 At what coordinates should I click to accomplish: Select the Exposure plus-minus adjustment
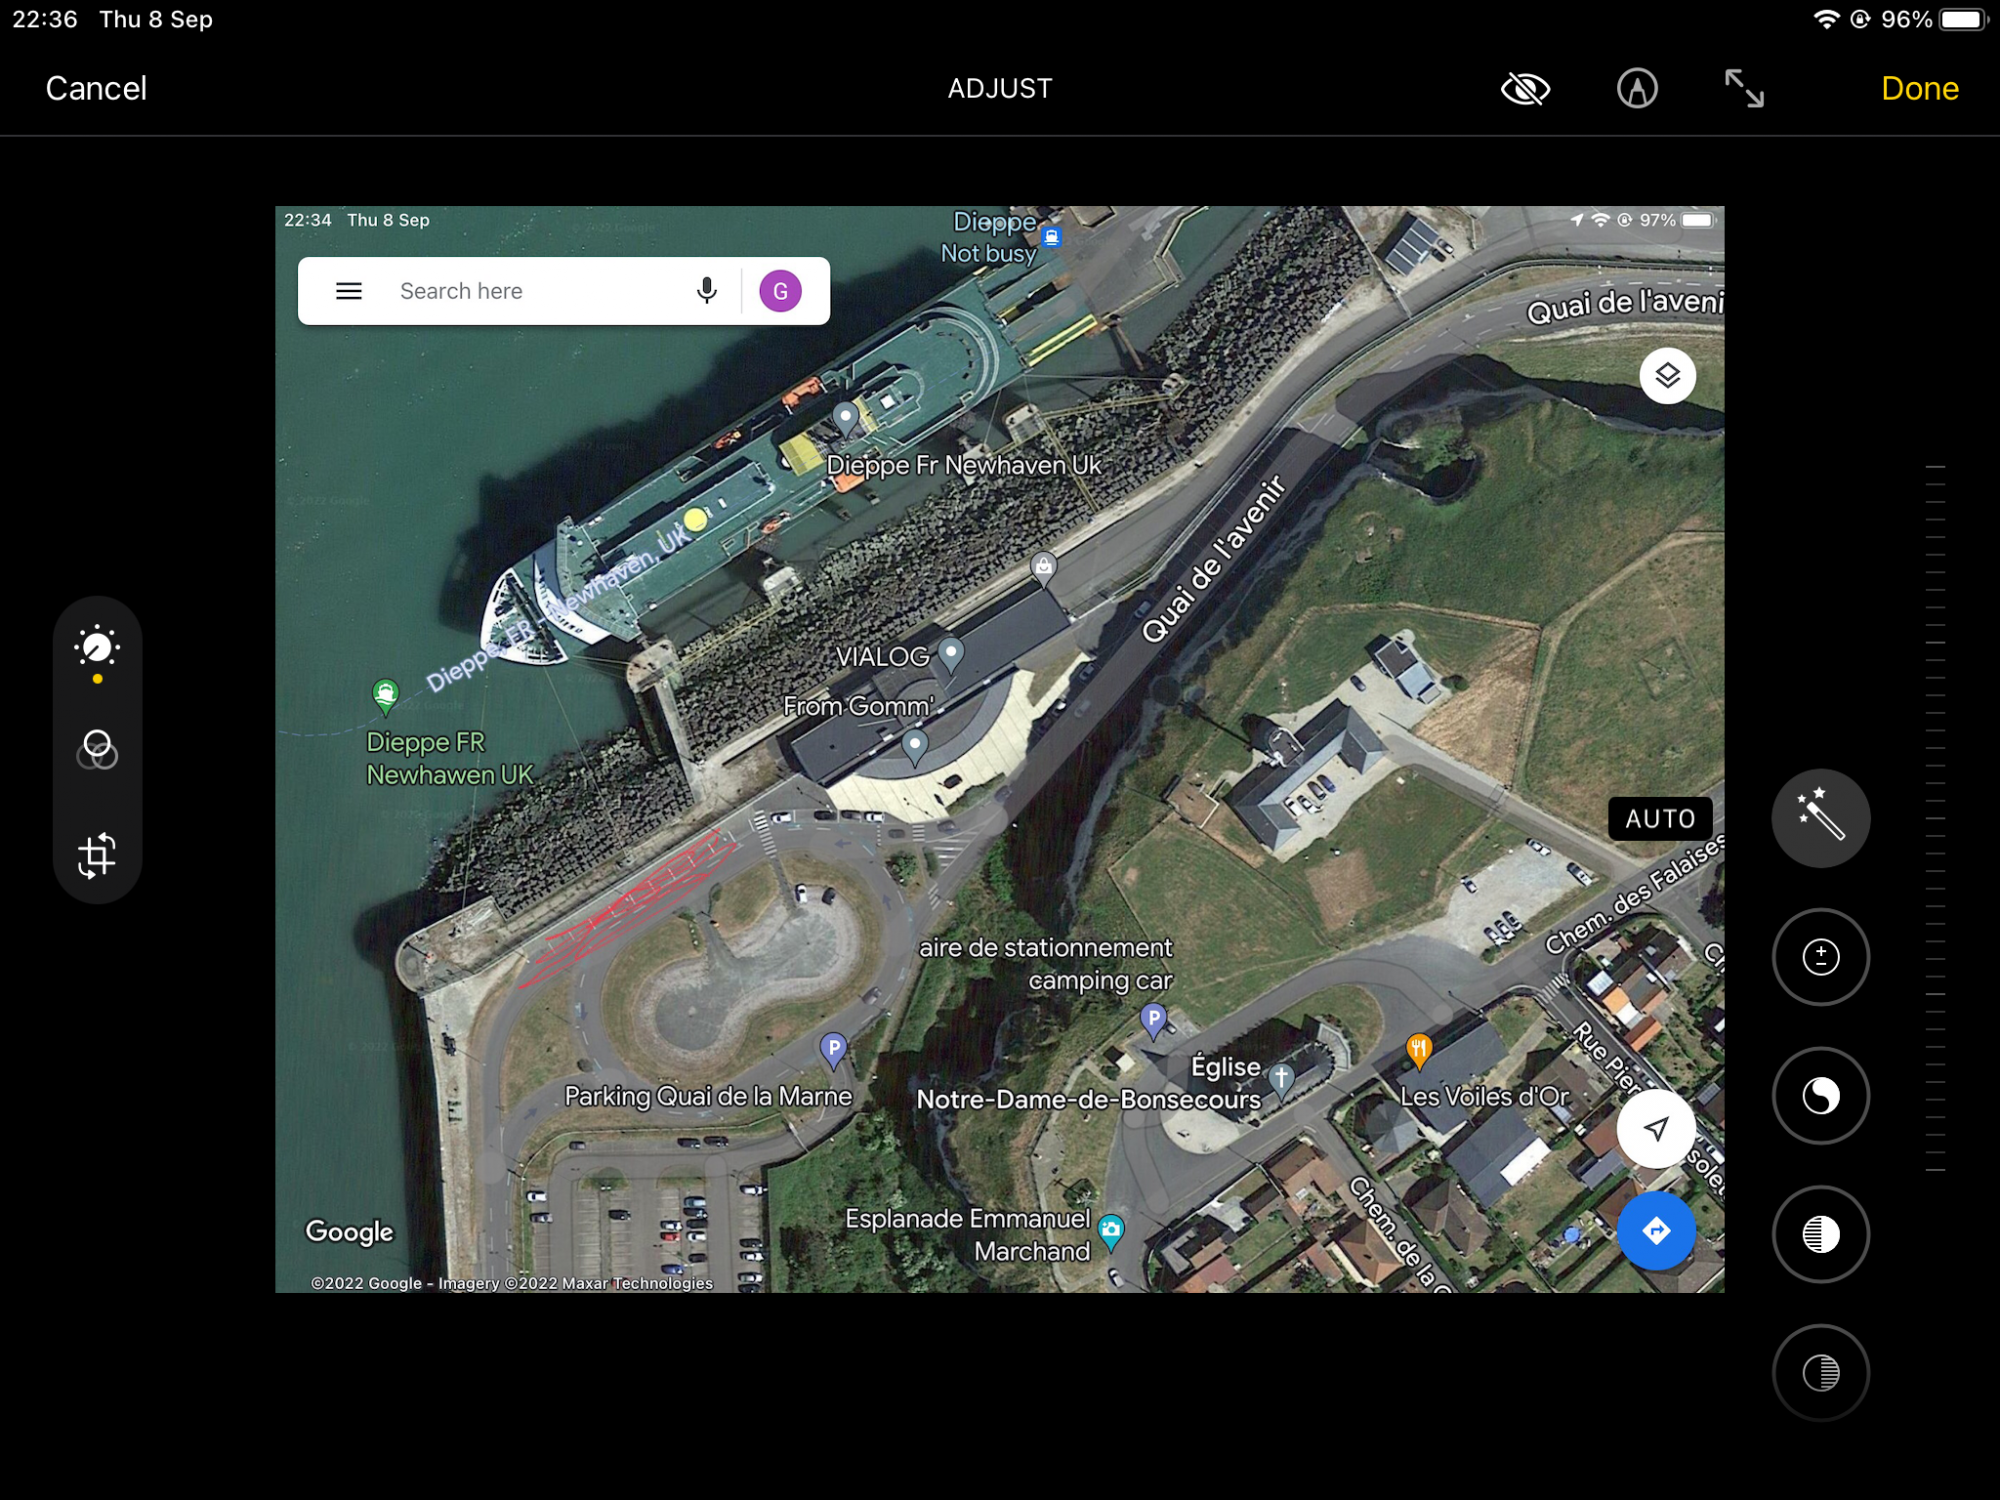pos(1820,957)
